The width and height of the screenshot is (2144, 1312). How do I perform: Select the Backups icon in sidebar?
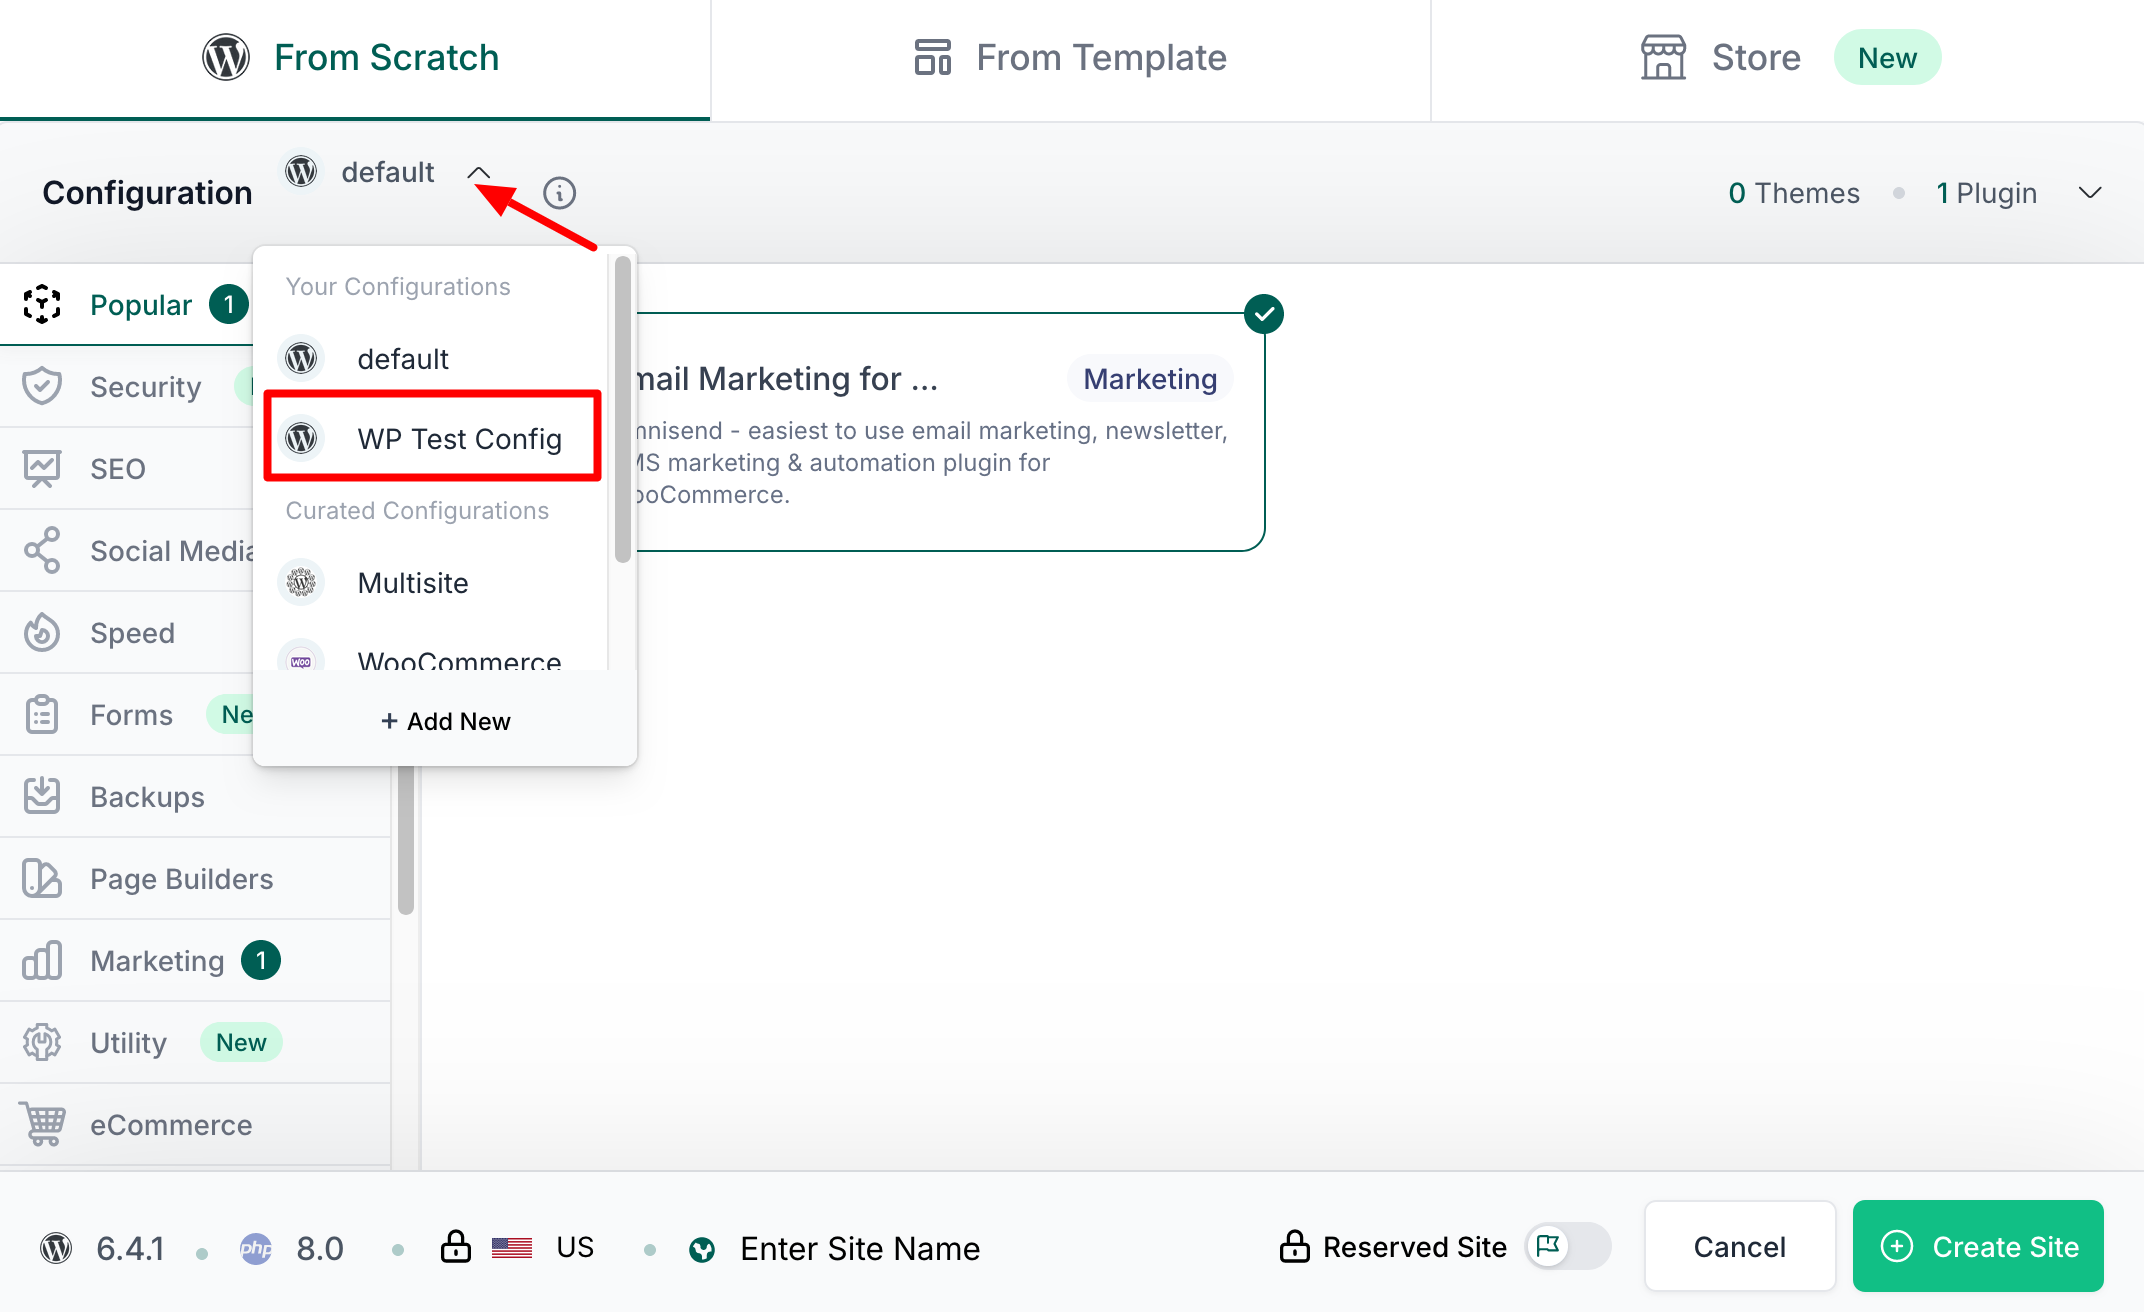pos(42,796)
